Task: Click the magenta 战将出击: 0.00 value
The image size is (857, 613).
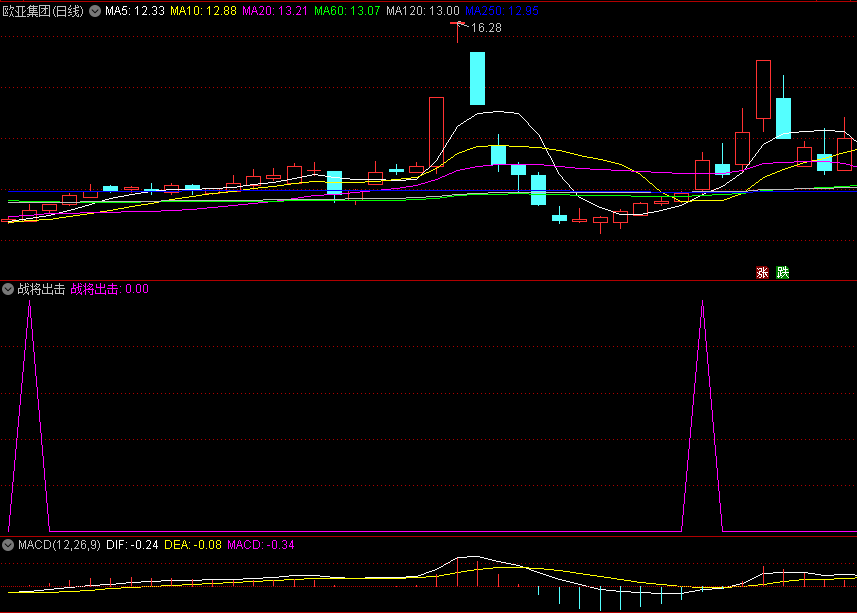Action: [110, 289]
